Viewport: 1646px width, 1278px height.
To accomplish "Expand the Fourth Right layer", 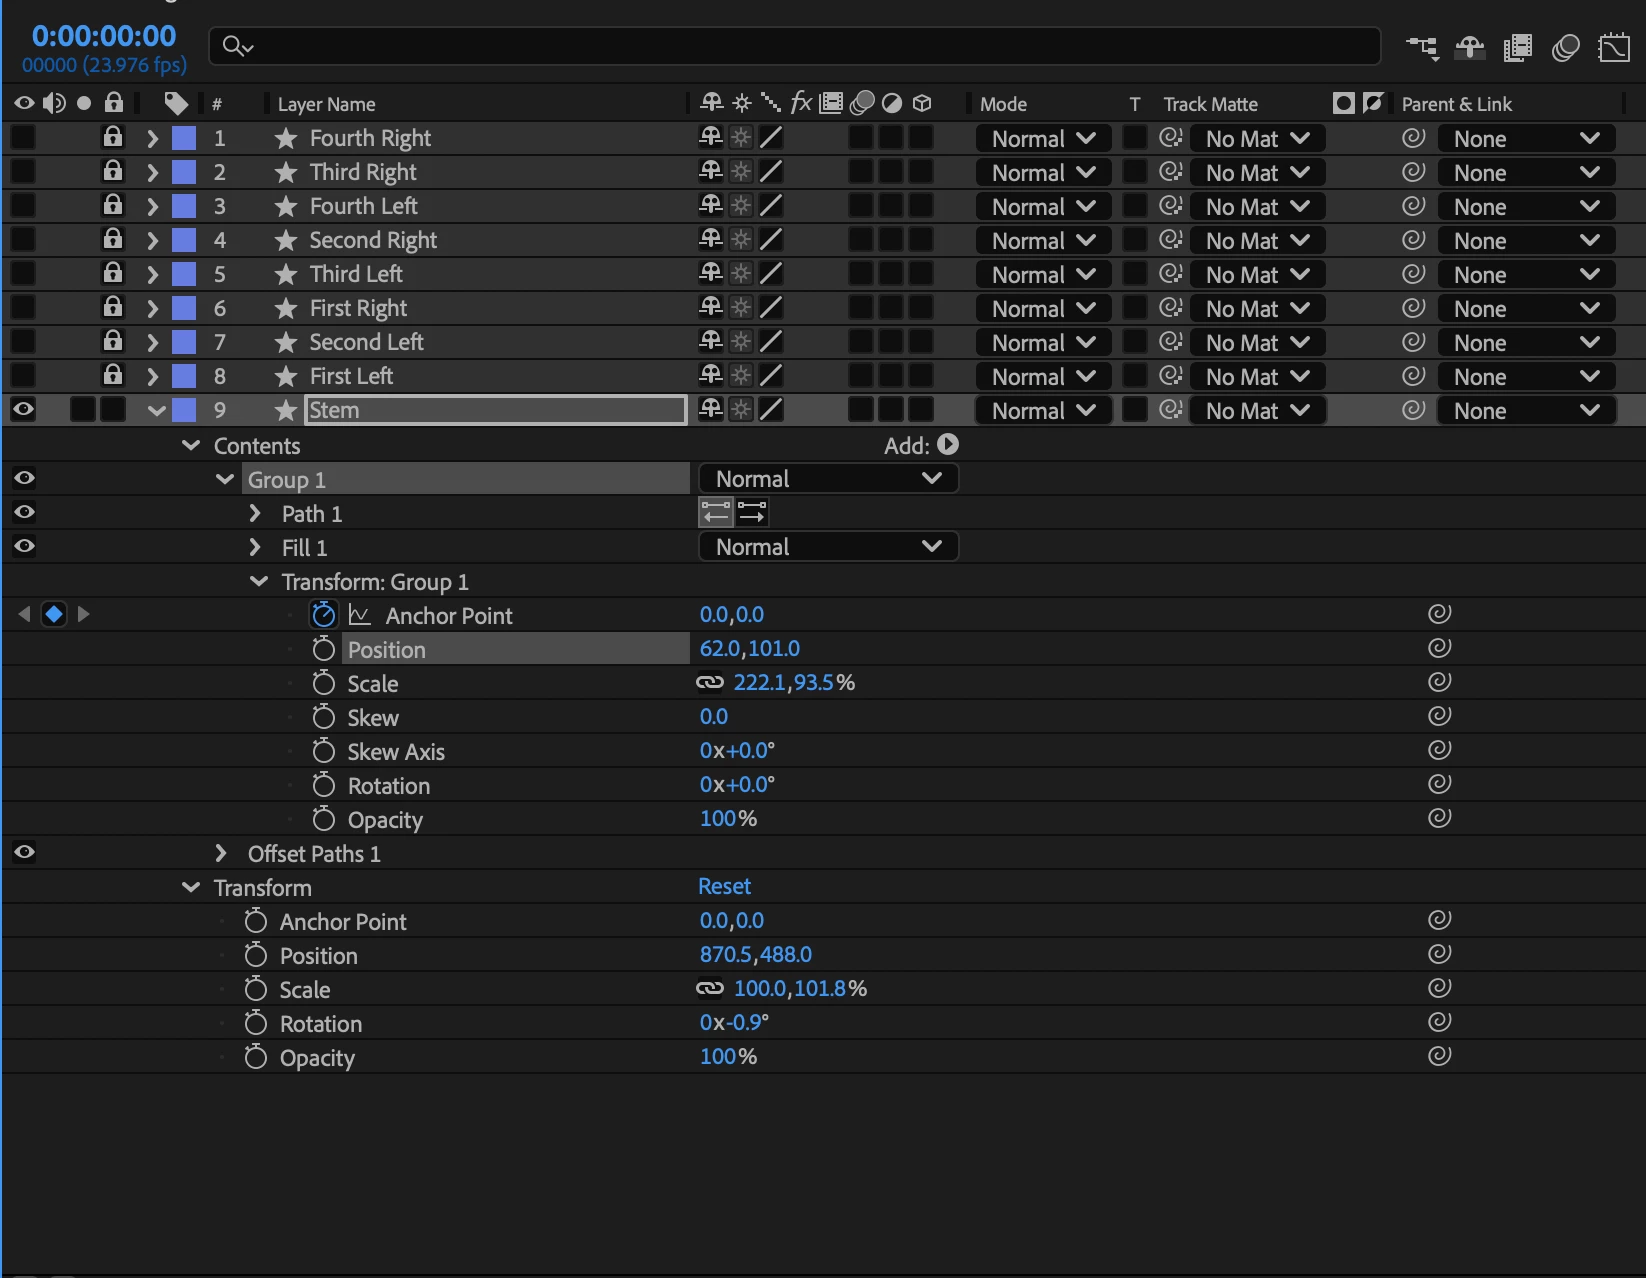I will pos(152,138).
